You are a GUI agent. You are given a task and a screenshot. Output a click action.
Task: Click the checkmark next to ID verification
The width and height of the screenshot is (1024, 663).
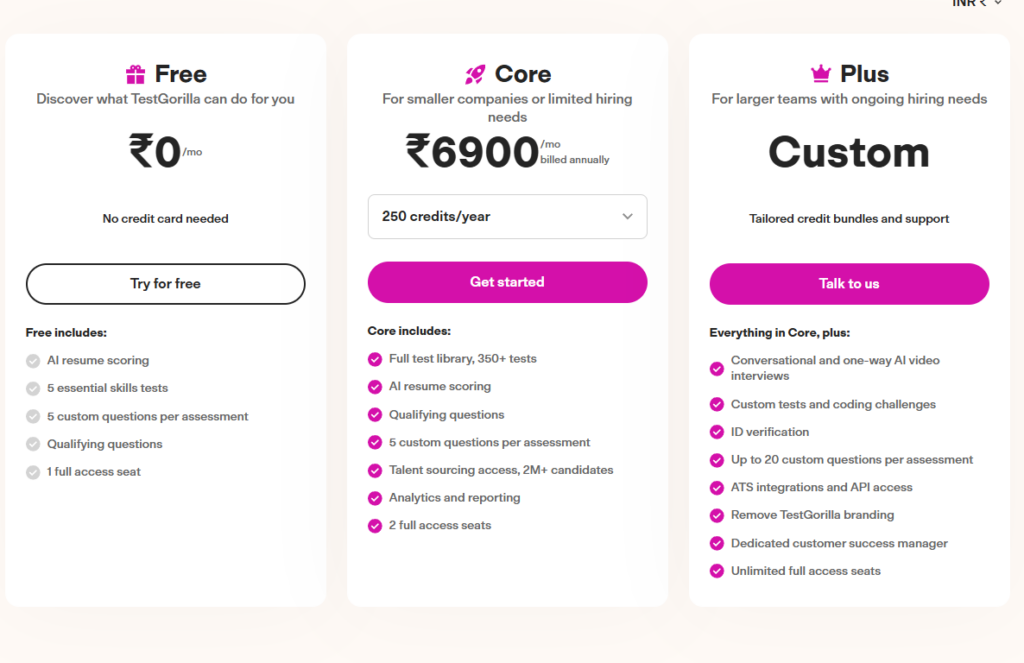[x=716, y=432]
